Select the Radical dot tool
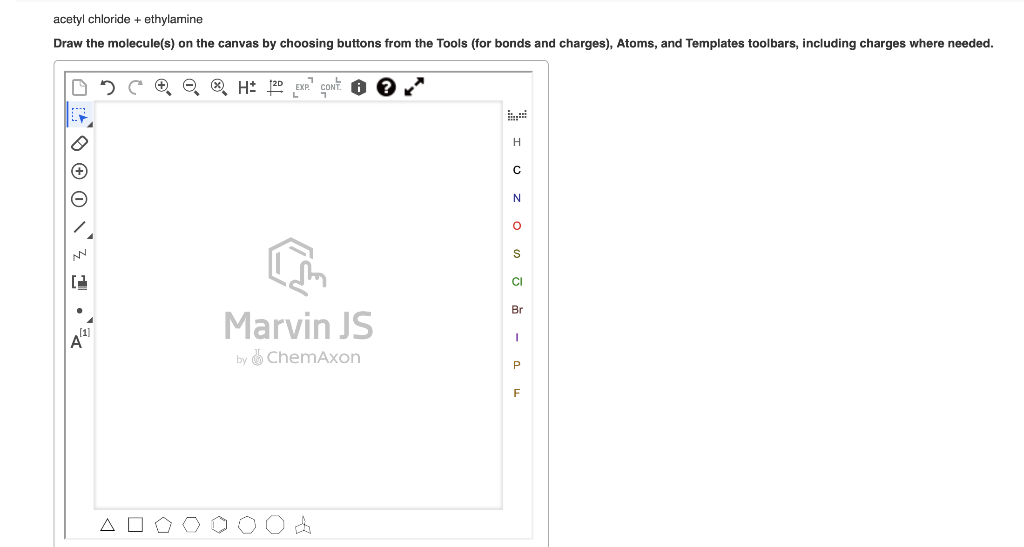 coord(80,311)
